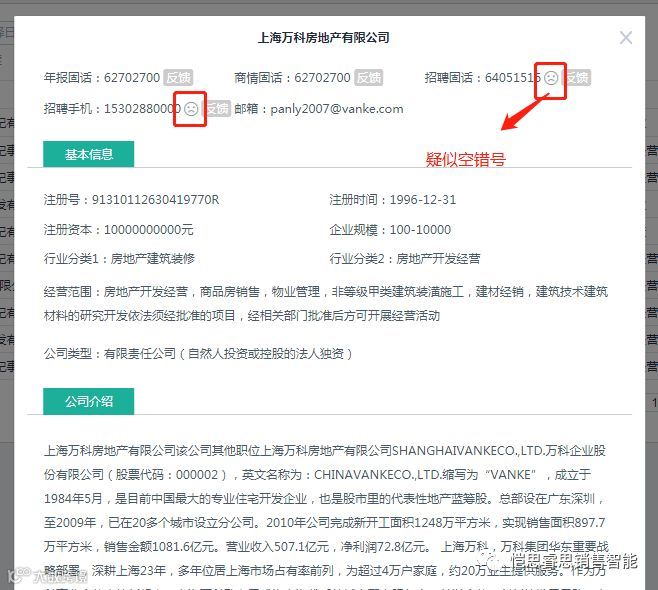Screen dimensions: 658x590
Task: Click the red 疑似空错号 annotation
Action: pyautogui.click(x=465, y=159)
